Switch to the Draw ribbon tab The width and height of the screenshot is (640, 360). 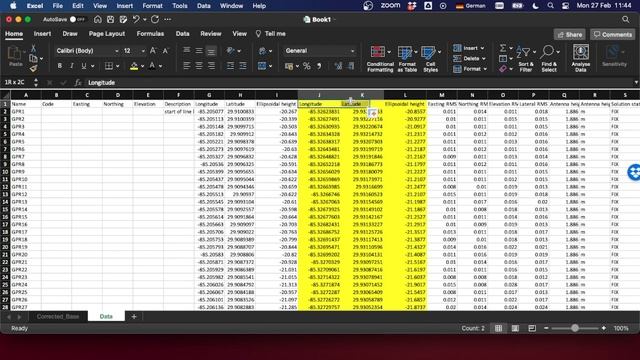click(70, 33)
